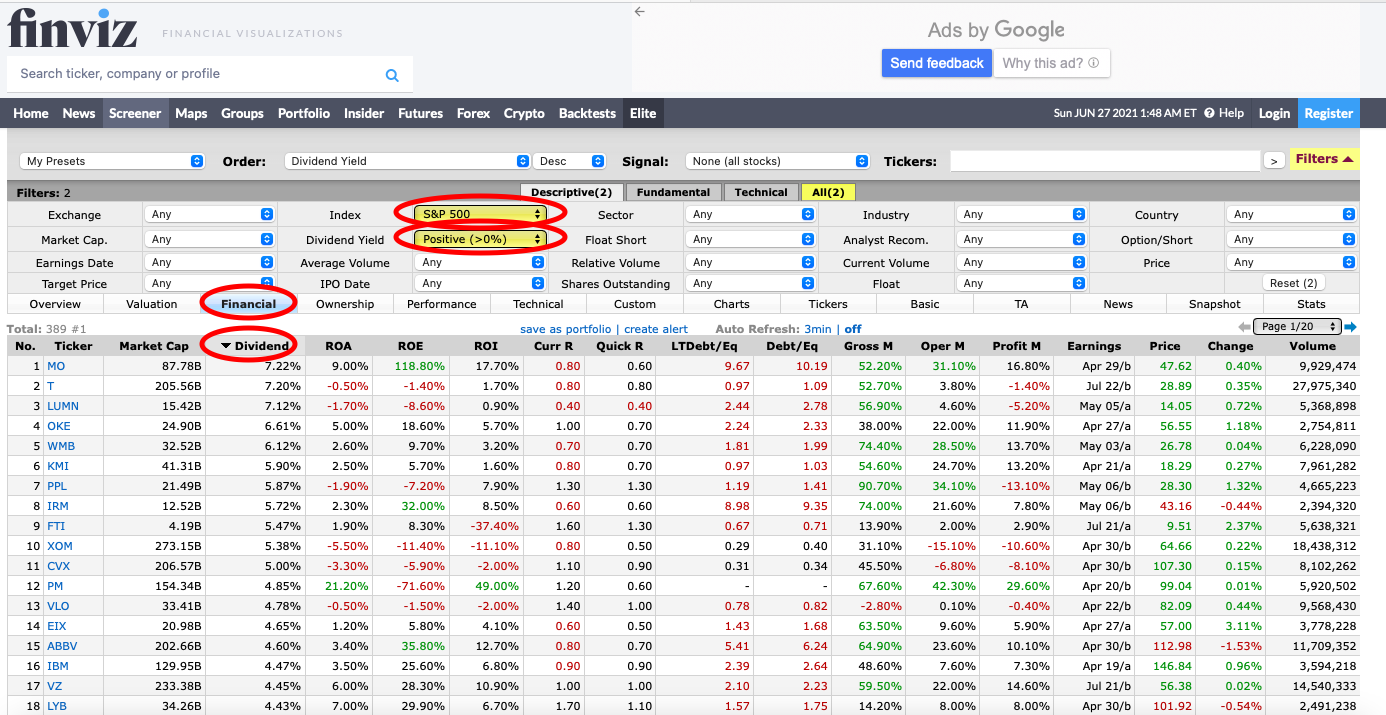Click the Register button

pos(1328,113)
